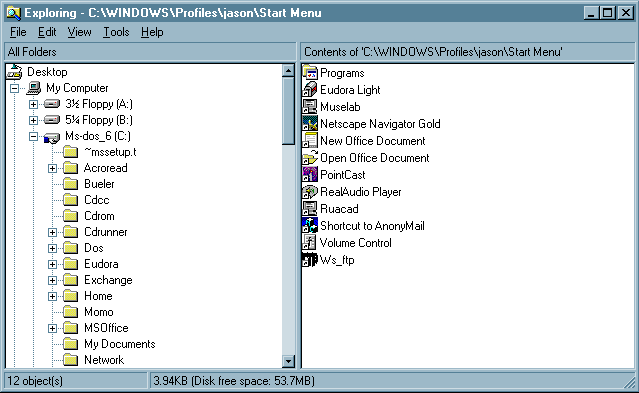Expand the MSOffice folder node
639x393 pixels.
52,328
